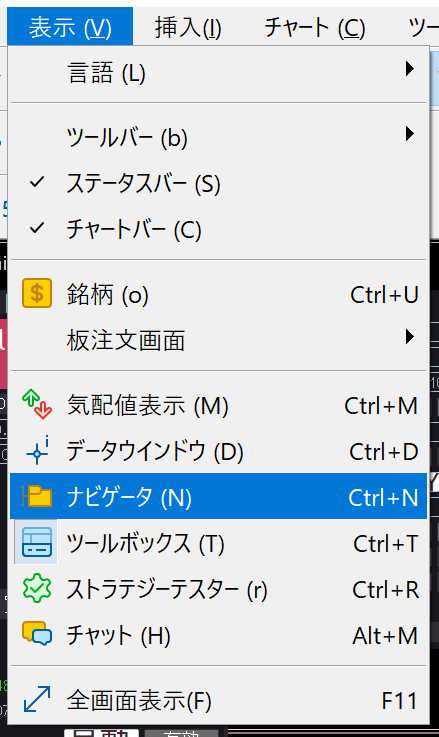
Task: Close the 表示 (V) menu header
Action: click(70, 27)
